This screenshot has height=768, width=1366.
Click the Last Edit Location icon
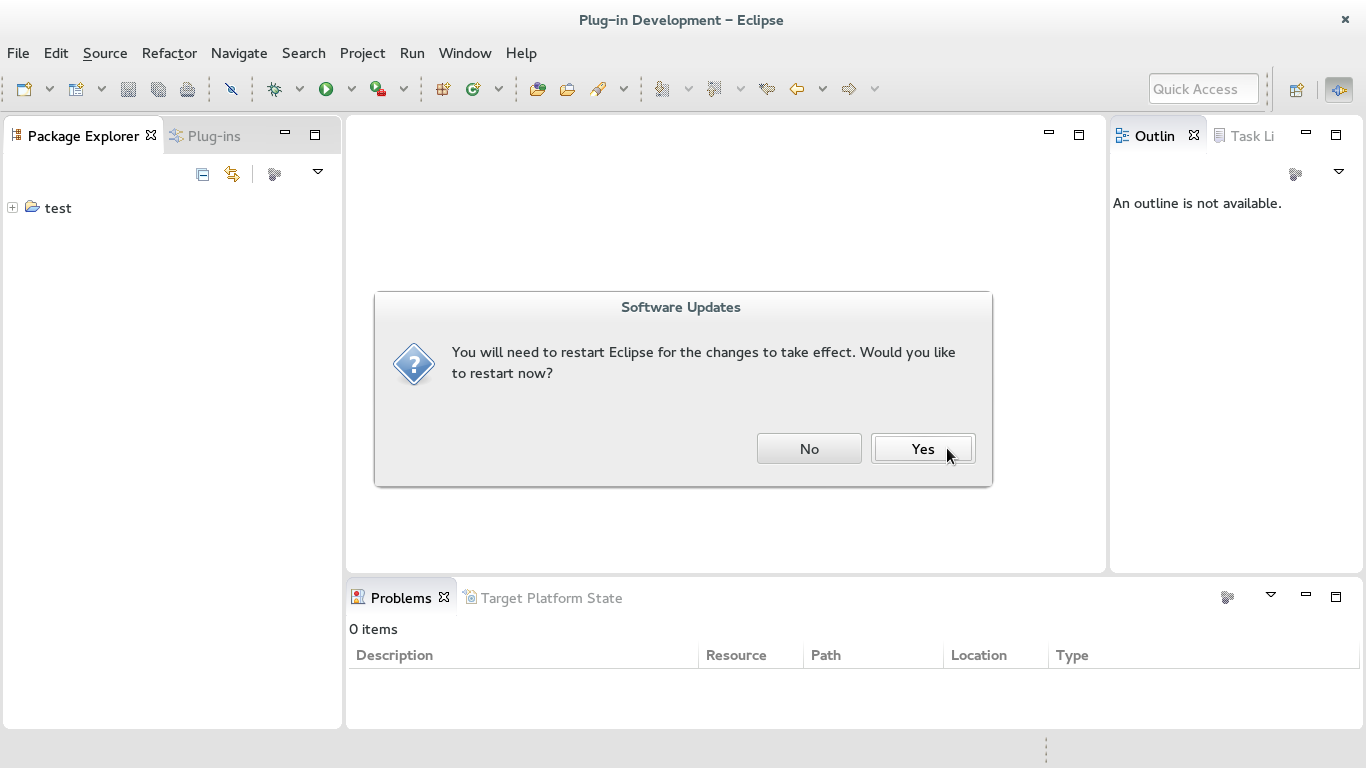pyautogui.click(x=767, y=89)
